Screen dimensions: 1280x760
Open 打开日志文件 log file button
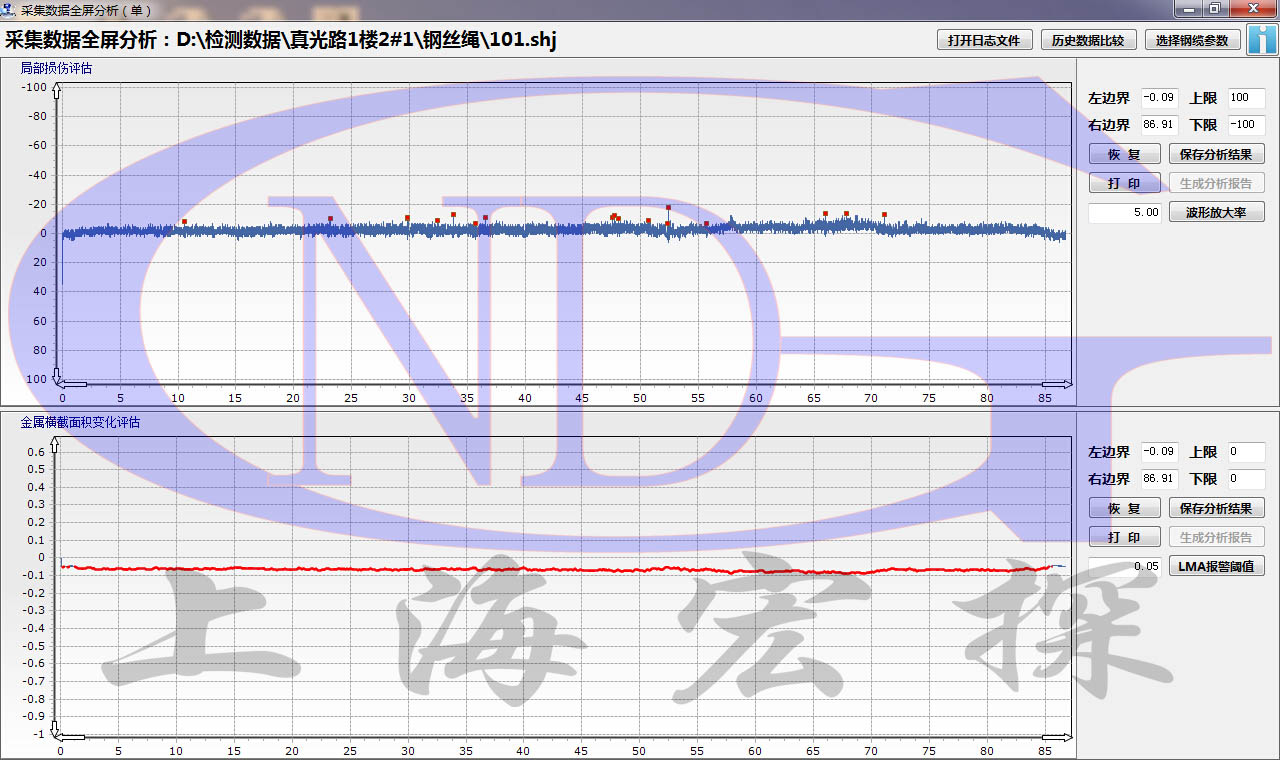(x=984, y=40)
